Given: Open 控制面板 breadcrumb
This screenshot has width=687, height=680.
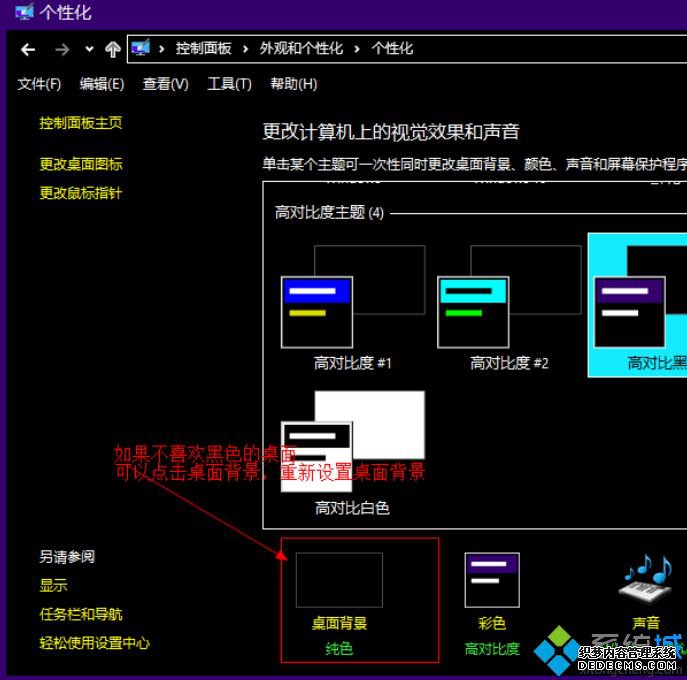Looking at the screenshot, I should (204, 48).
